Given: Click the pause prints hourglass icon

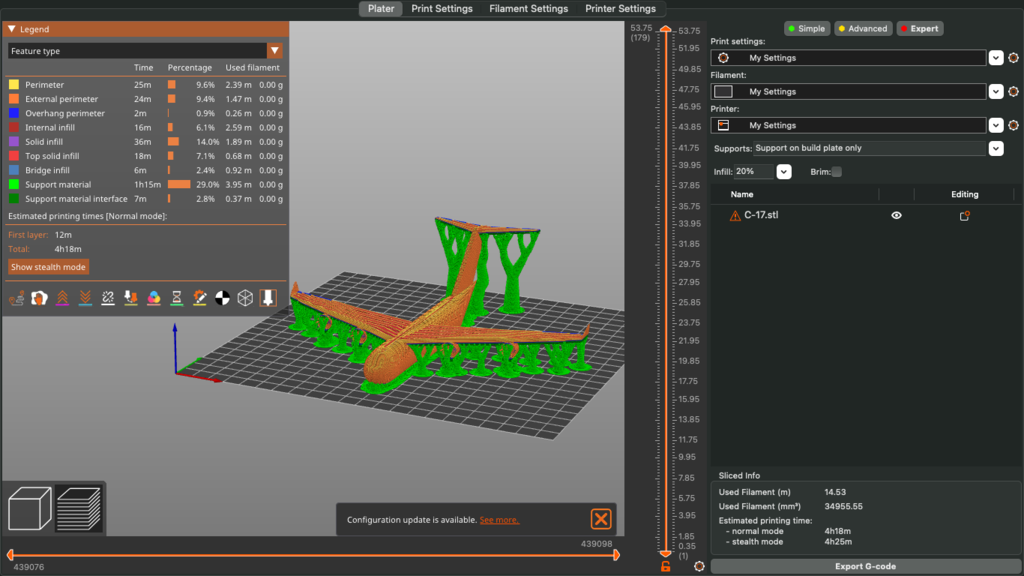Looking at the screenshot, I should coord(176,297).
